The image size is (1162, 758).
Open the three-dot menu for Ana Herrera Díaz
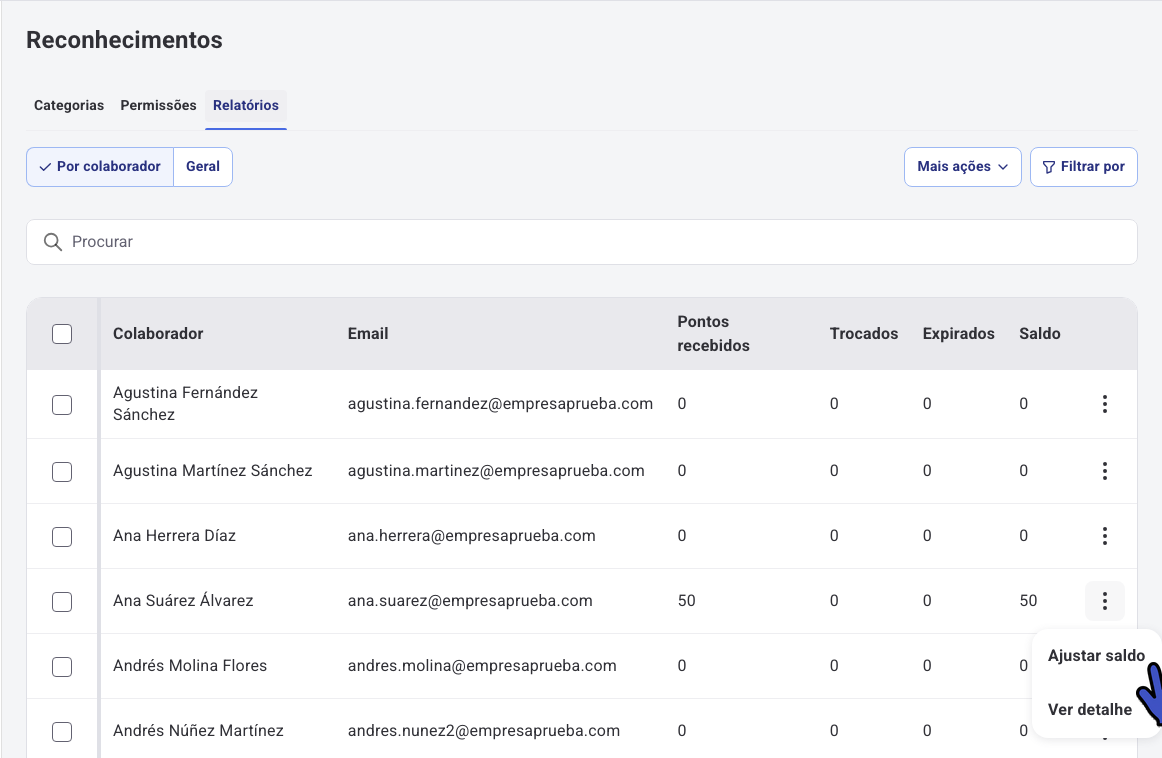tap(1104, 536)
